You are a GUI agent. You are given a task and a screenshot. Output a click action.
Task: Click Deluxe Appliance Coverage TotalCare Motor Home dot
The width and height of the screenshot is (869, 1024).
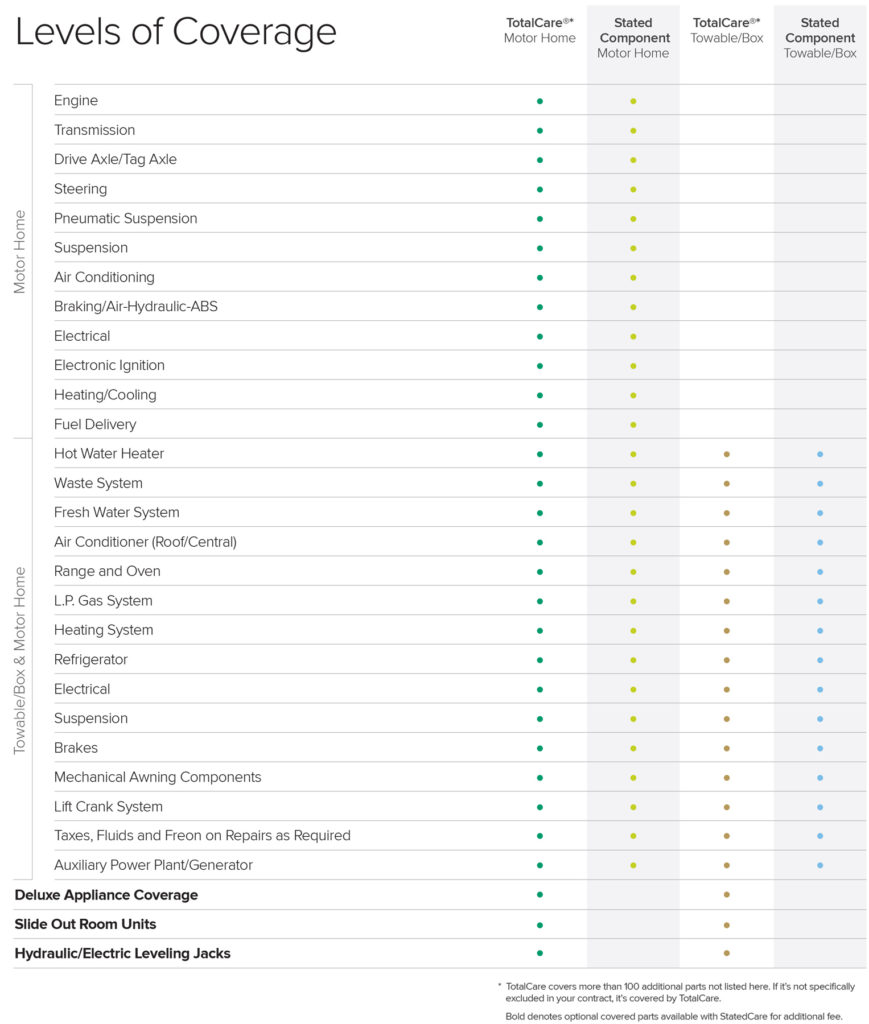(540, 895)
